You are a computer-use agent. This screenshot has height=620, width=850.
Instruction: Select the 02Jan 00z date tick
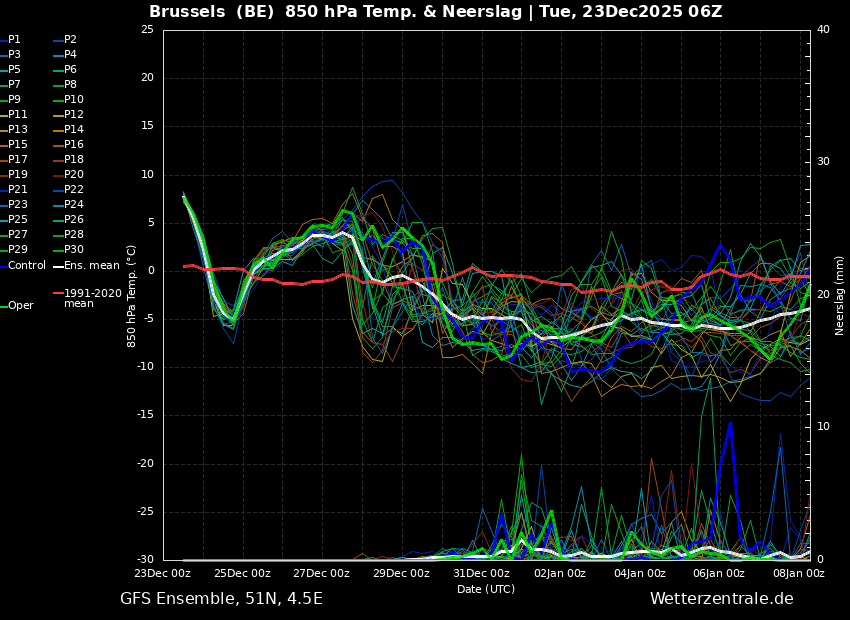pyautogui.click(x=560, y=574)
